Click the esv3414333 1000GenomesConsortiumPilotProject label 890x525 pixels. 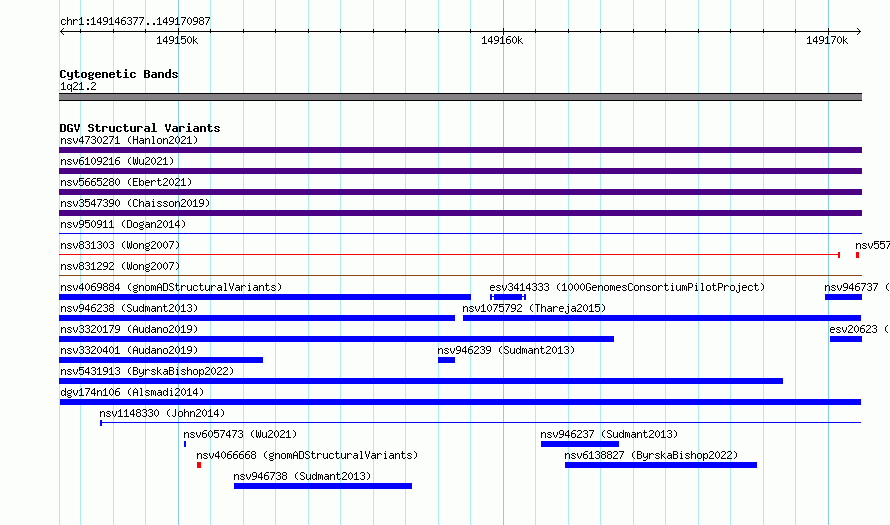(x=627, y=287)
